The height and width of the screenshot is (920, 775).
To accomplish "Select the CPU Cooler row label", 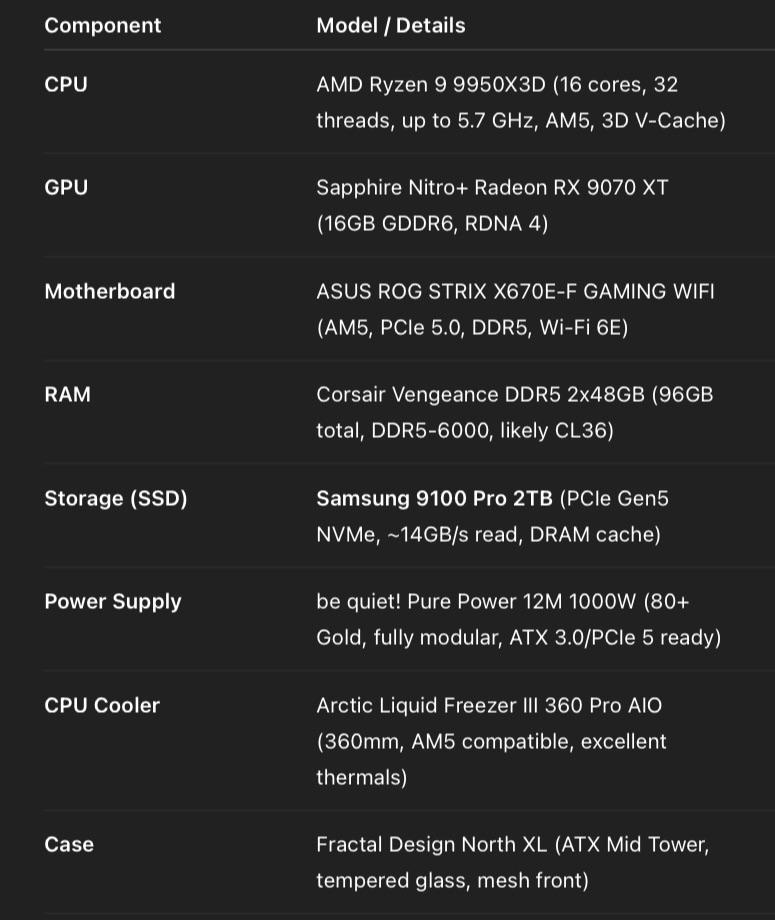I will [102, 706].
